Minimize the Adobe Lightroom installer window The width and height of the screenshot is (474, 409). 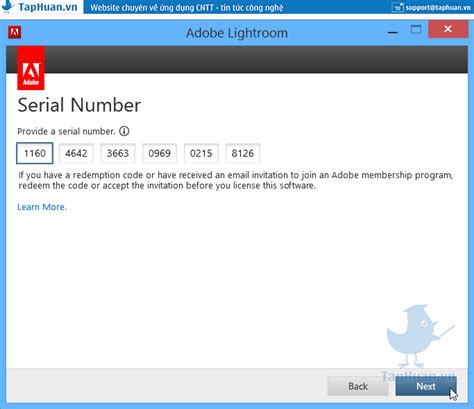393,32
